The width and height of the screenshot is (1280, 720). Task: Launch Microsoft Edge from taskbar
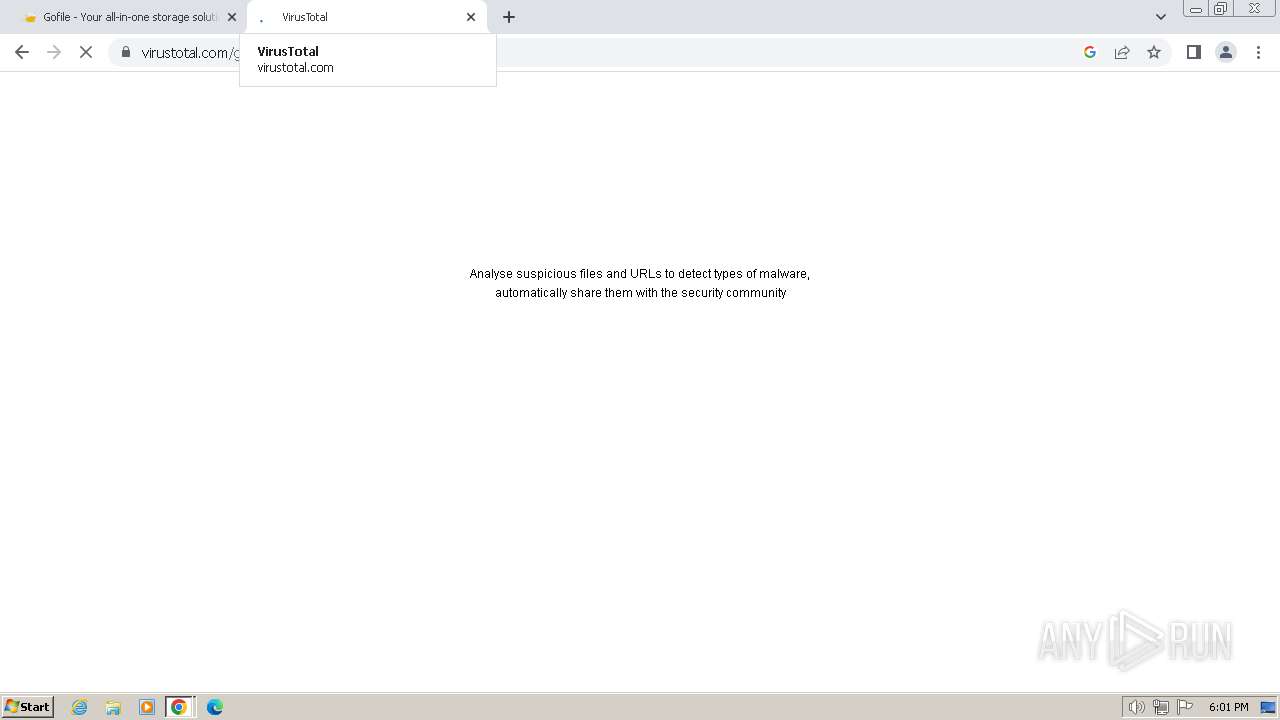pos(214,707)
